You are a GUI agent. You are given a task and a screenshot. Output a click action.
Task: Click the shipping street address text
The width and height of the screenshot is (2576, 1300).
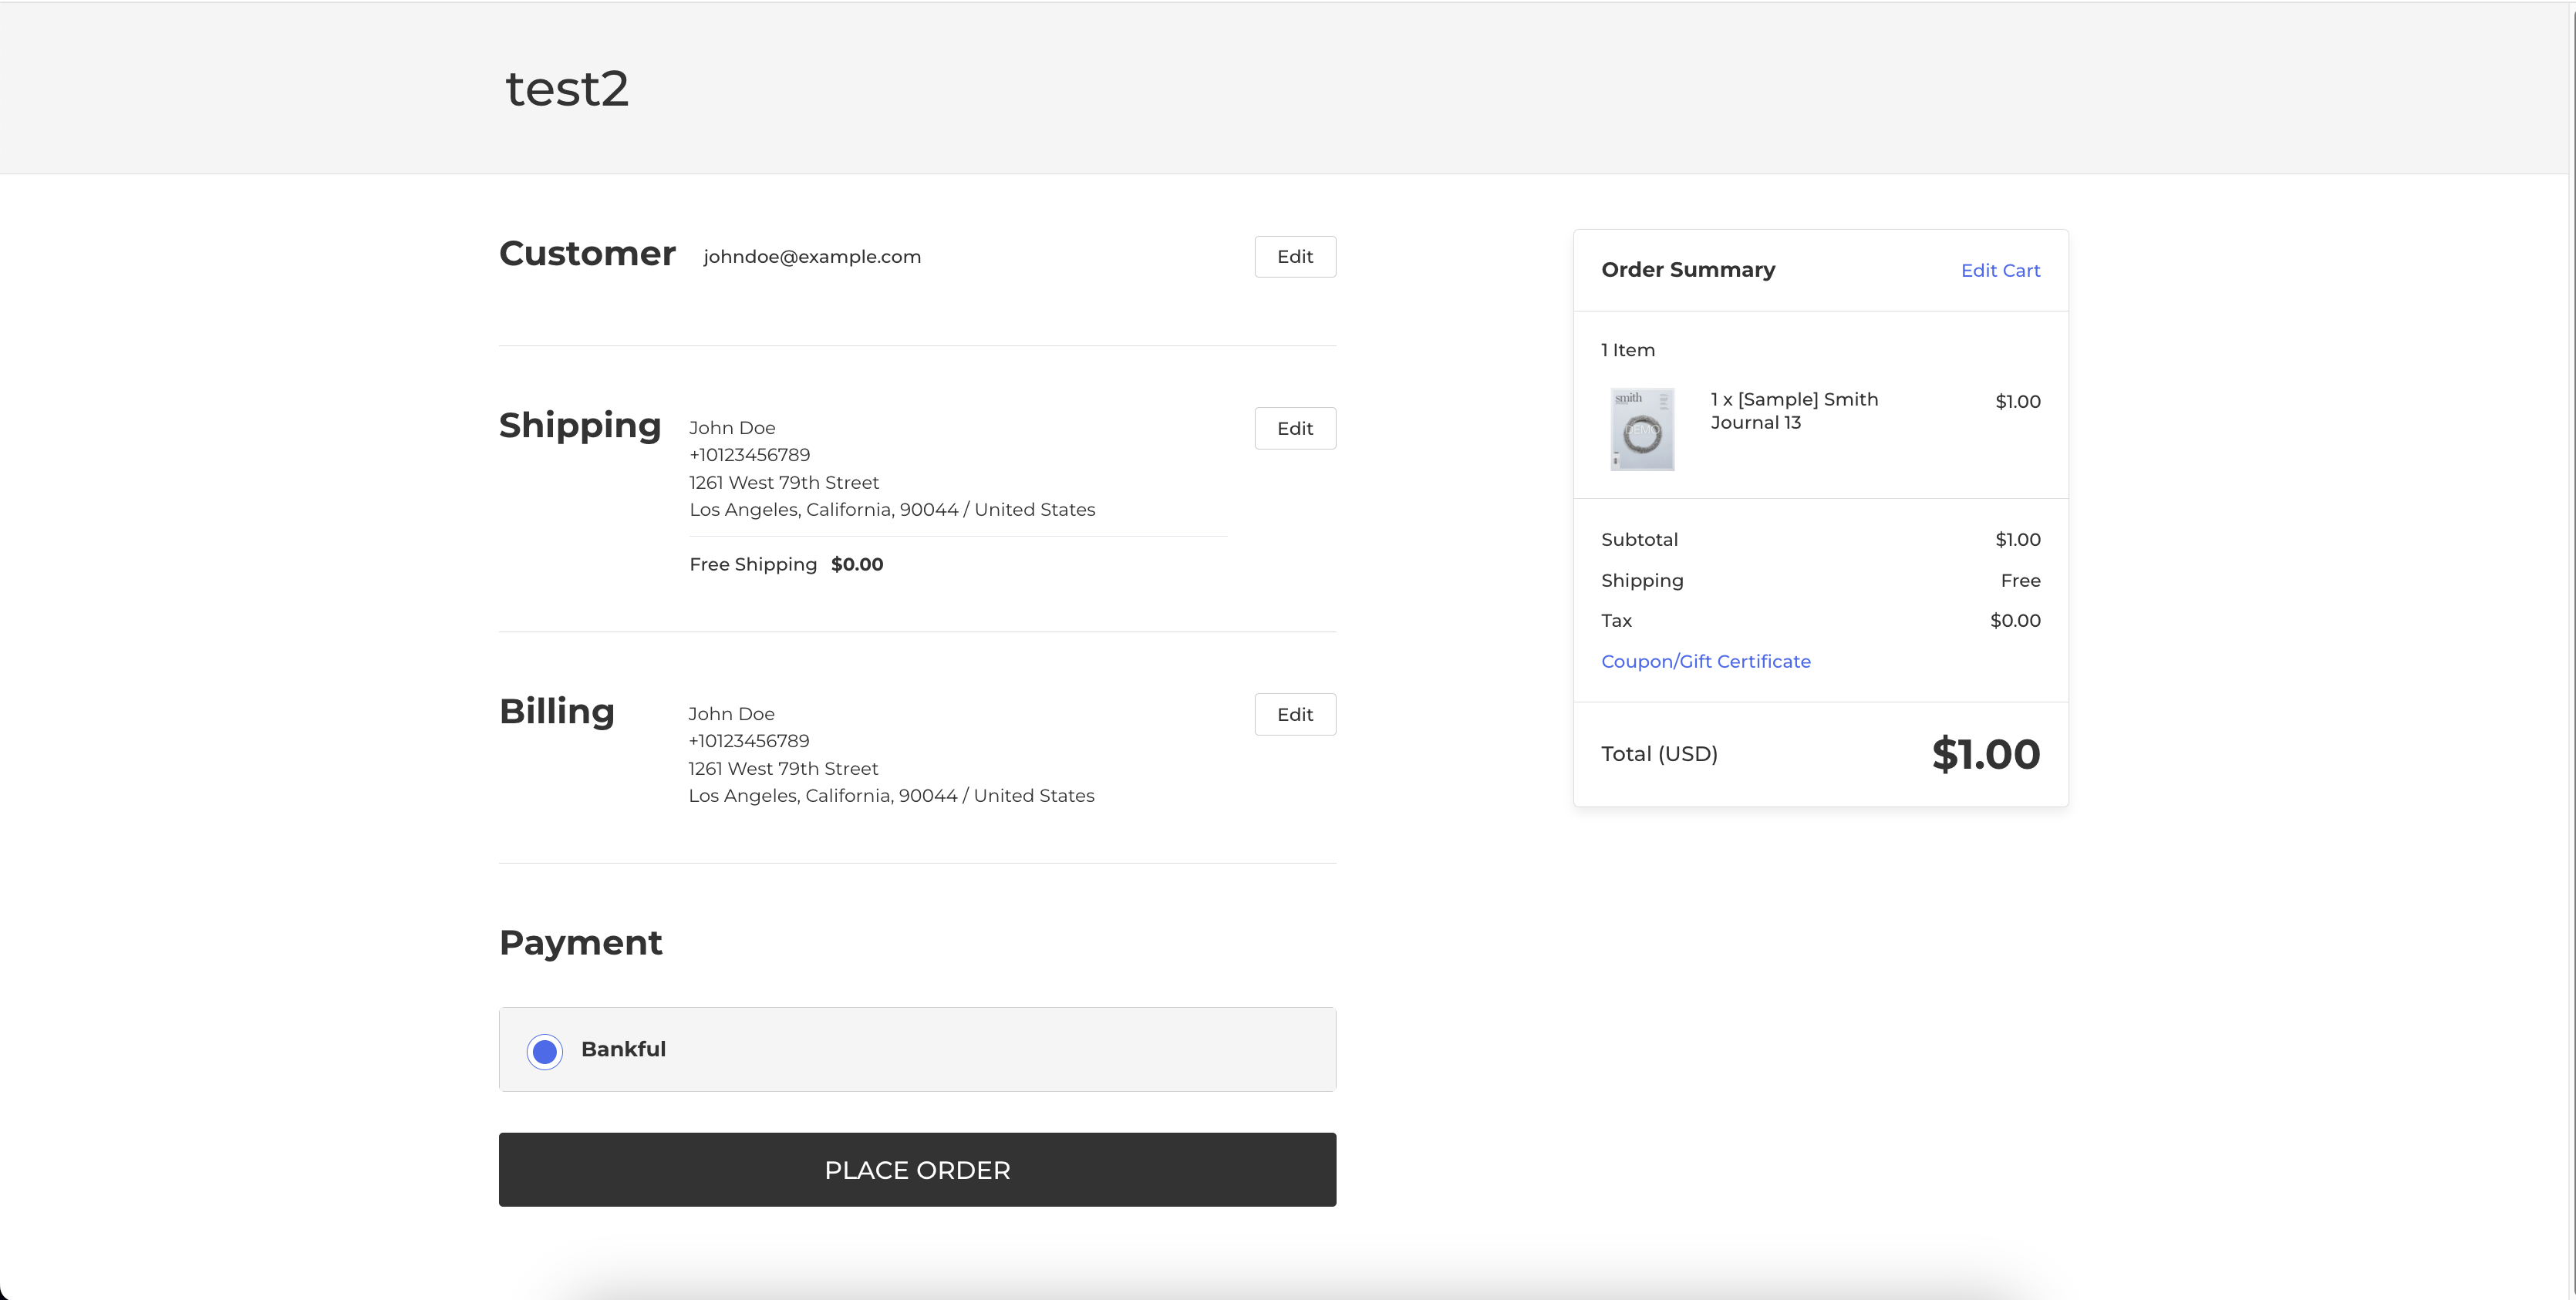784,482
